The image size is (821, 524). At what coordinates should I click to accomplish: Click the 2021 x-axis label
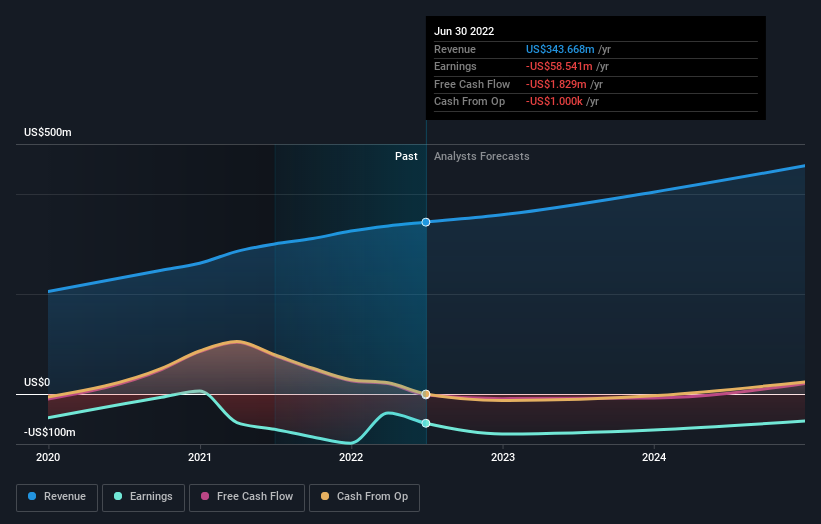click(199, 458)
